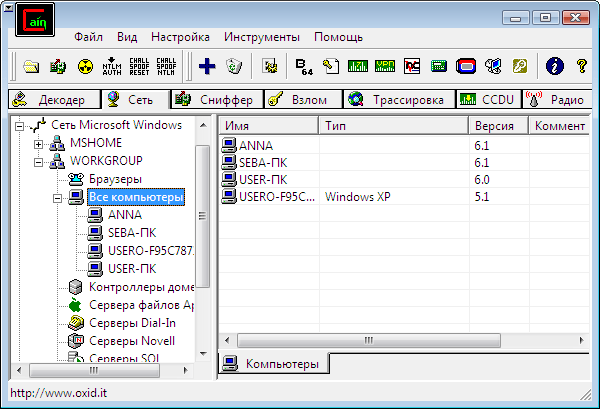Screen dimensions: 600x409
Task: Select Серверы Novell tree node
Action: (x=132, y=341)
